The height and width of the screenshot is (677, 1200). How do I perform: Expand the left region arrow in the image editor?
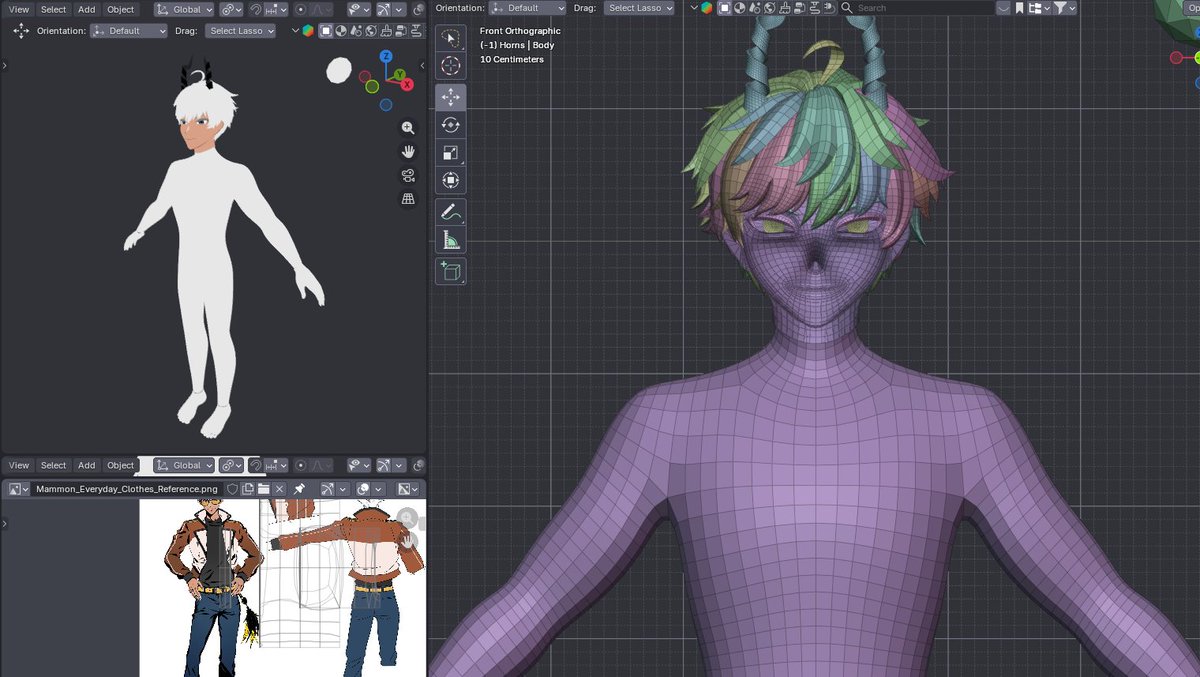pos(5,522)
